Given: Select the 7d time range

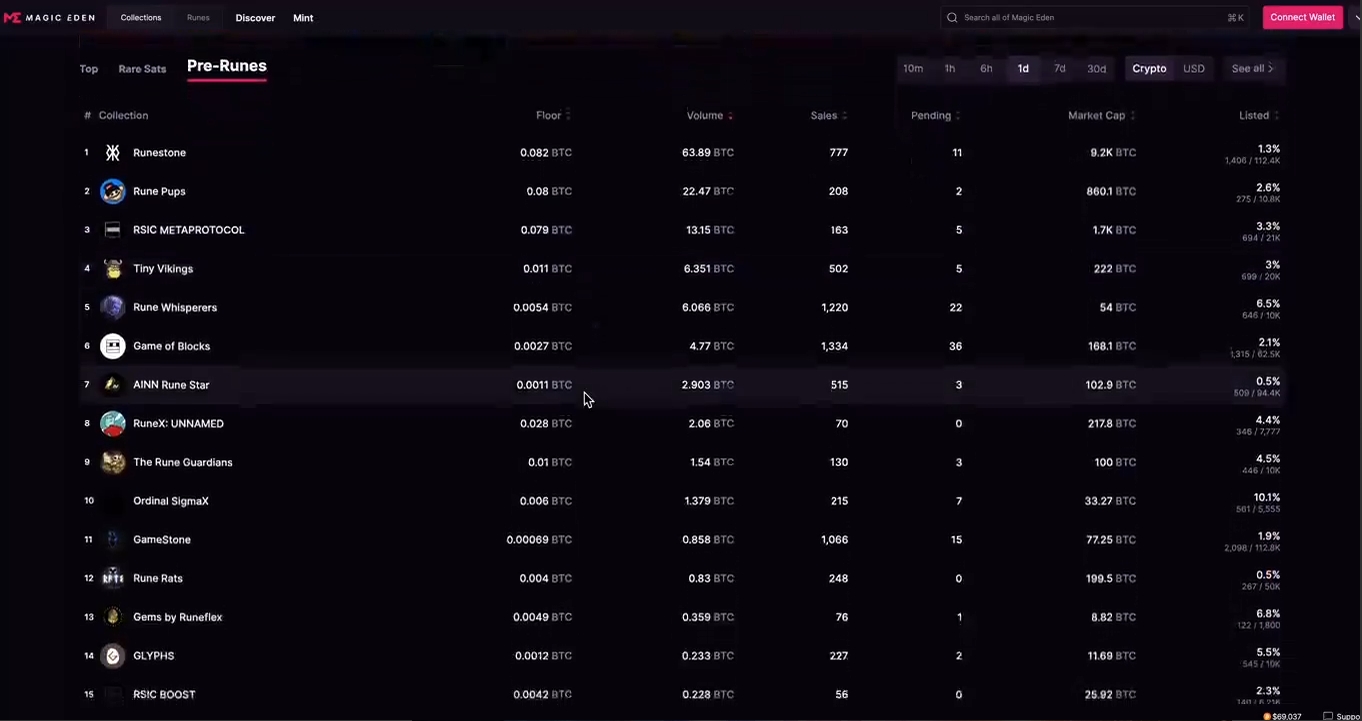Looking at the screenshot, I should pyautogui.click(x=1060, y=69).
